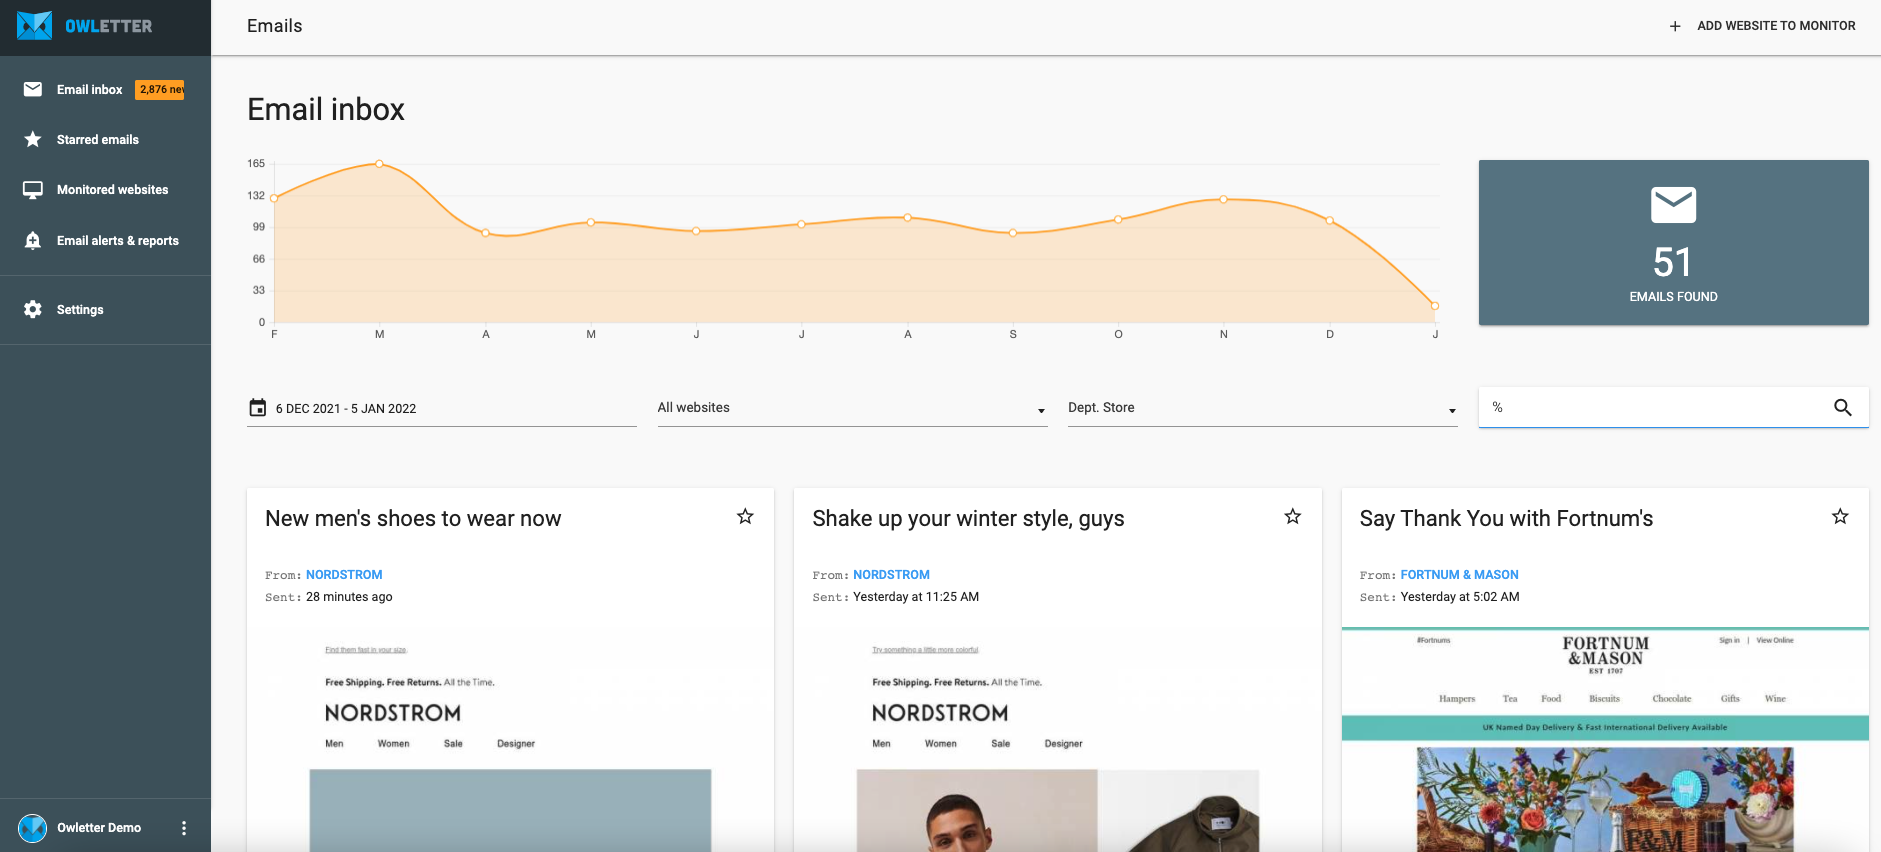
Task: Star the 'Say Thank You with Fortnum's' email
Action: 1839,517
